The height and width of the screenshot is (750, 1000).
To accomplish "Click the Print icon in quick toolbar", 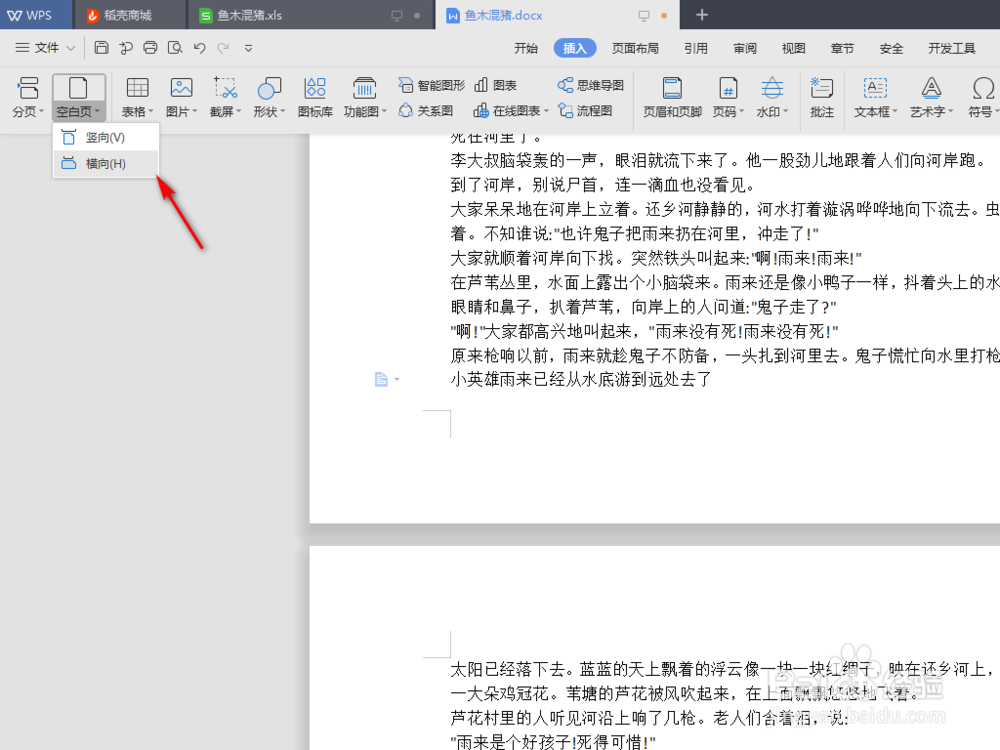I will click(150, 47).
